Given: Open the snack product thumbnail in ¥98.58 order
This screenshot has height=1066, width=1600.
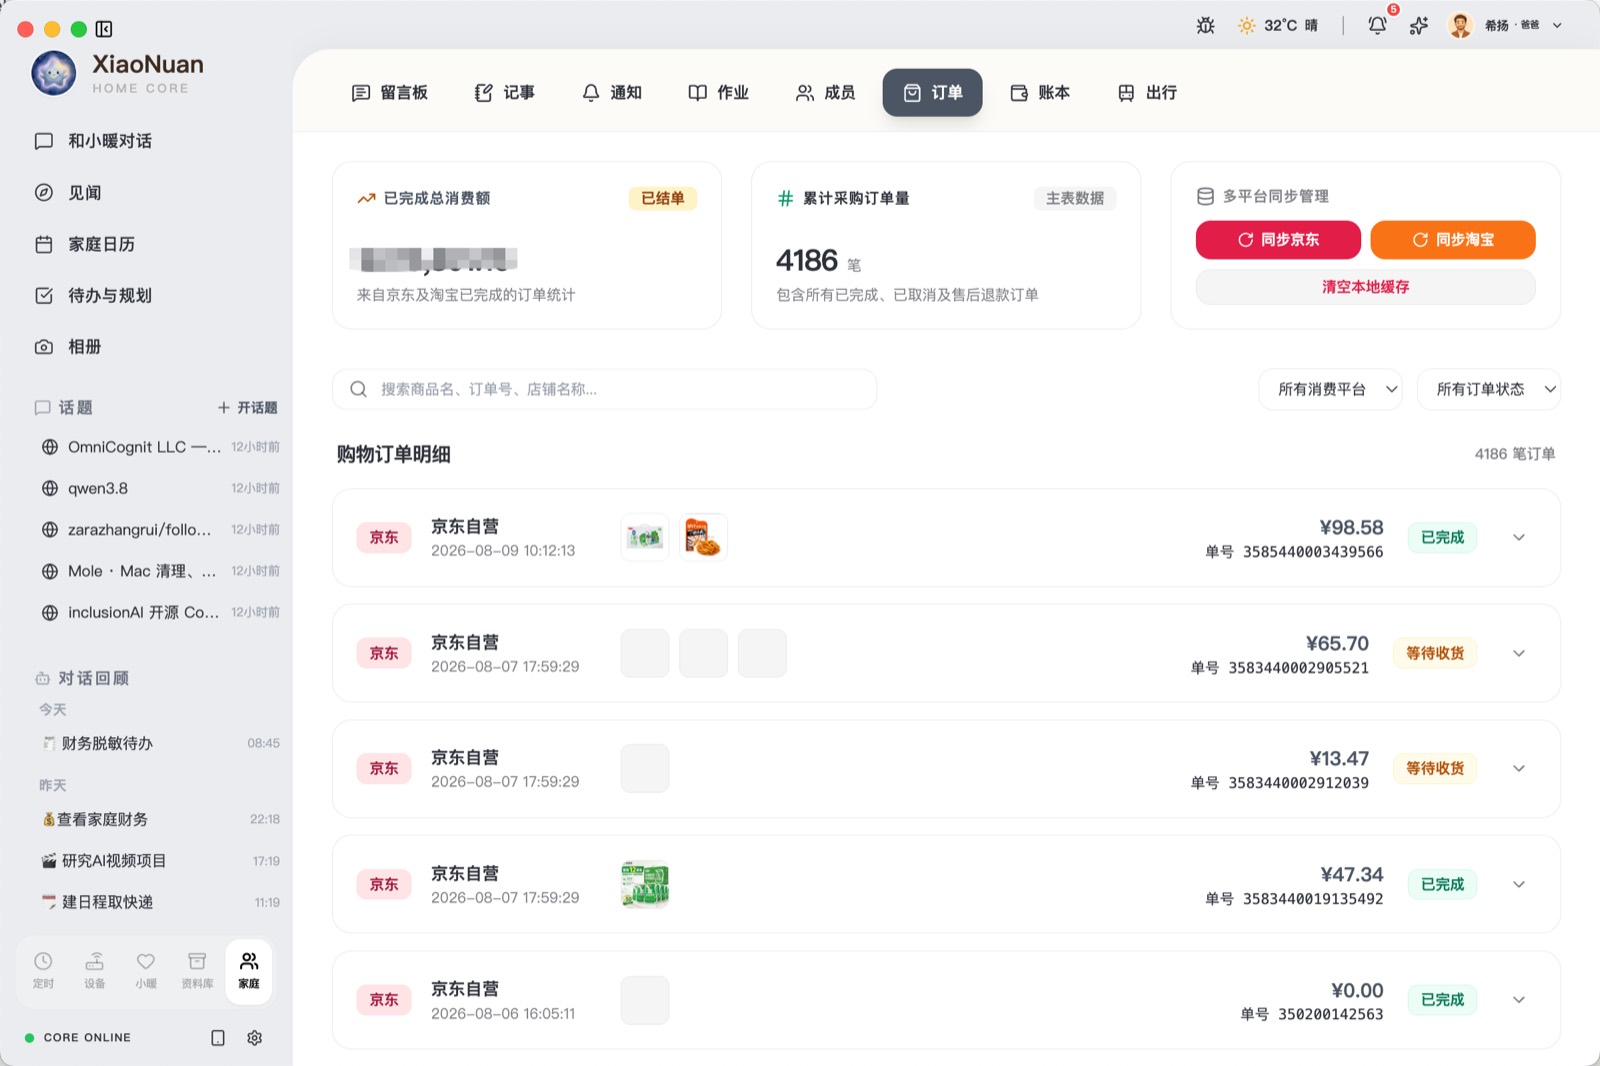Looking at the screenshot, I should [x=704, y=537].
